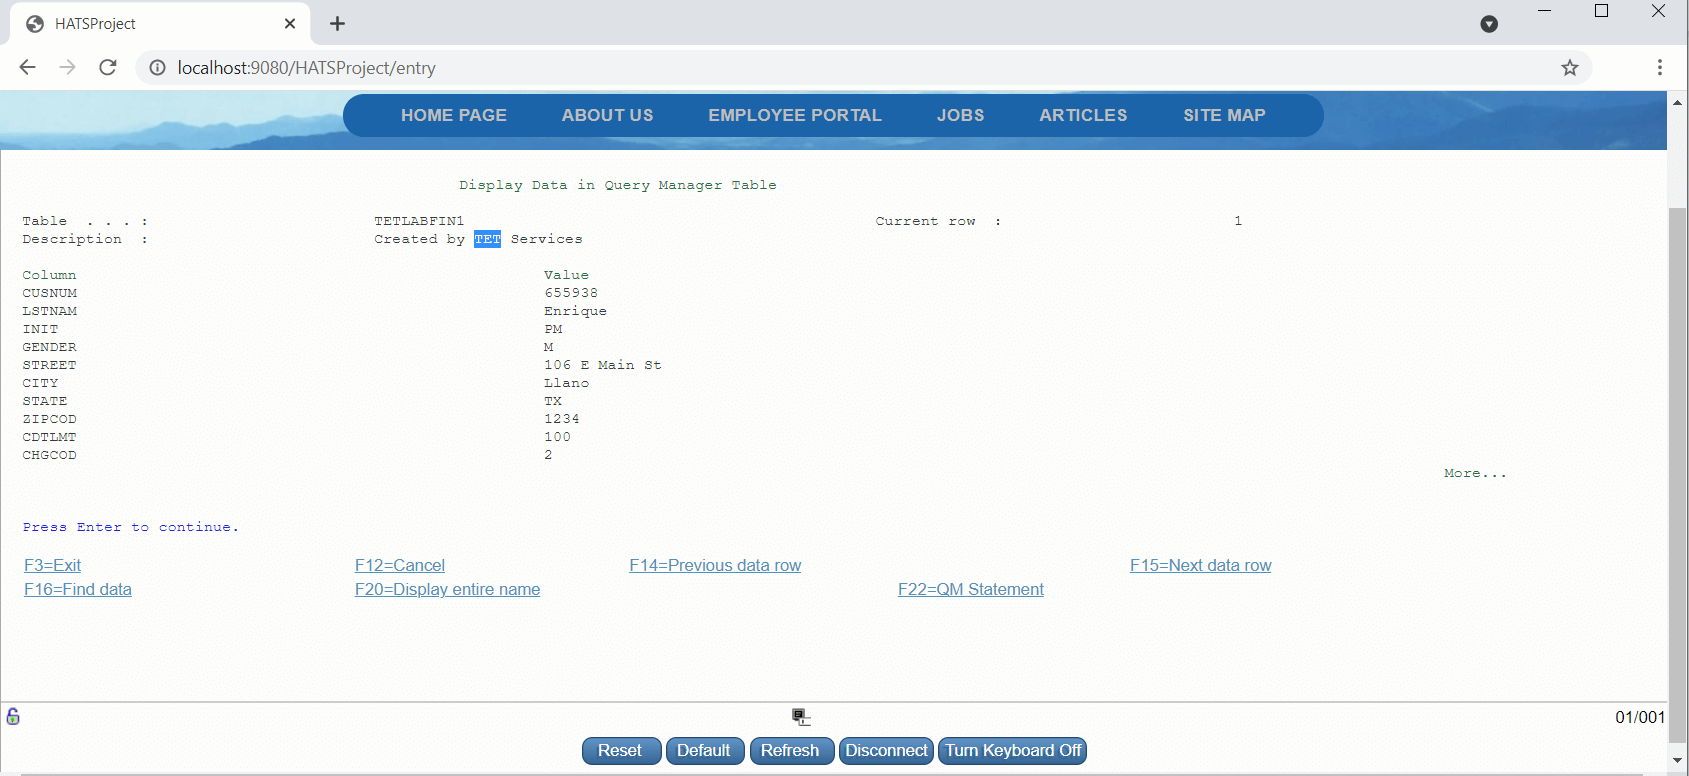
Task: Open a new browser tab
Action: click(x=337, y=24)
